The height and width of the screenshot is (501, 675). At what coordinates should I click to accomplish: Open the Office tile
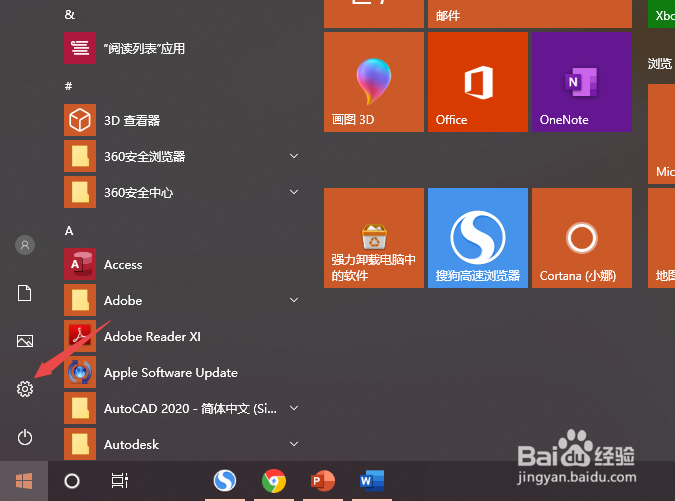coord(478,82)
